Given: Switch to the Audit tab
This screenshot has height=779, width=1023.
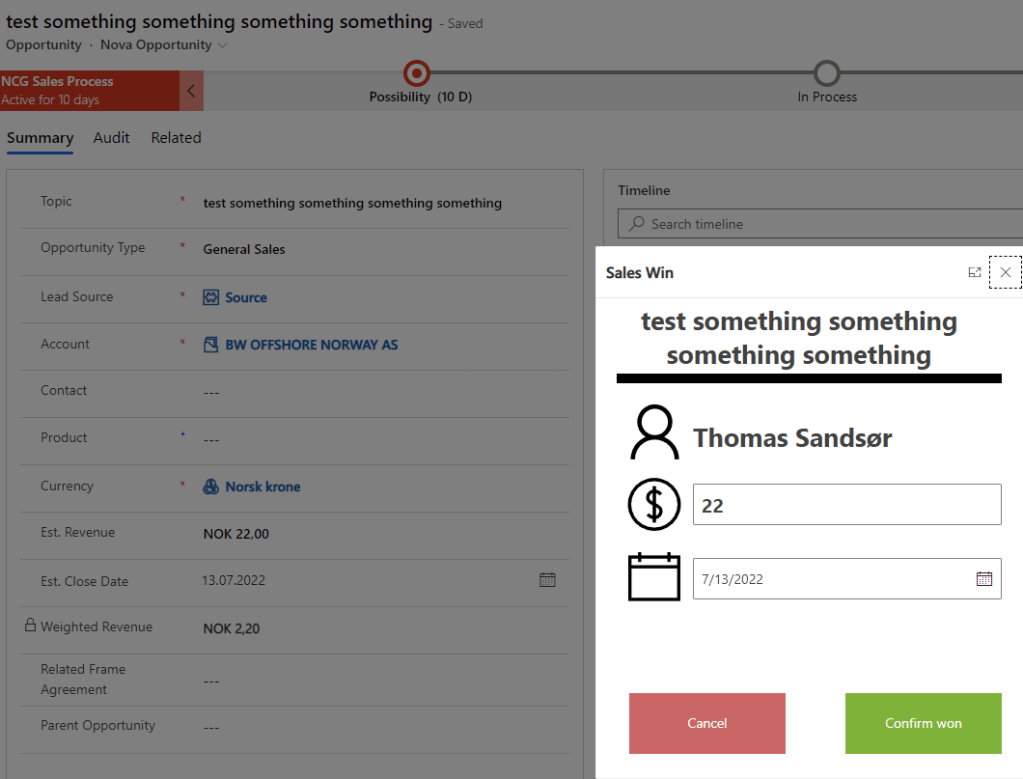Looking at the screenshot, I should click(111, 138).
